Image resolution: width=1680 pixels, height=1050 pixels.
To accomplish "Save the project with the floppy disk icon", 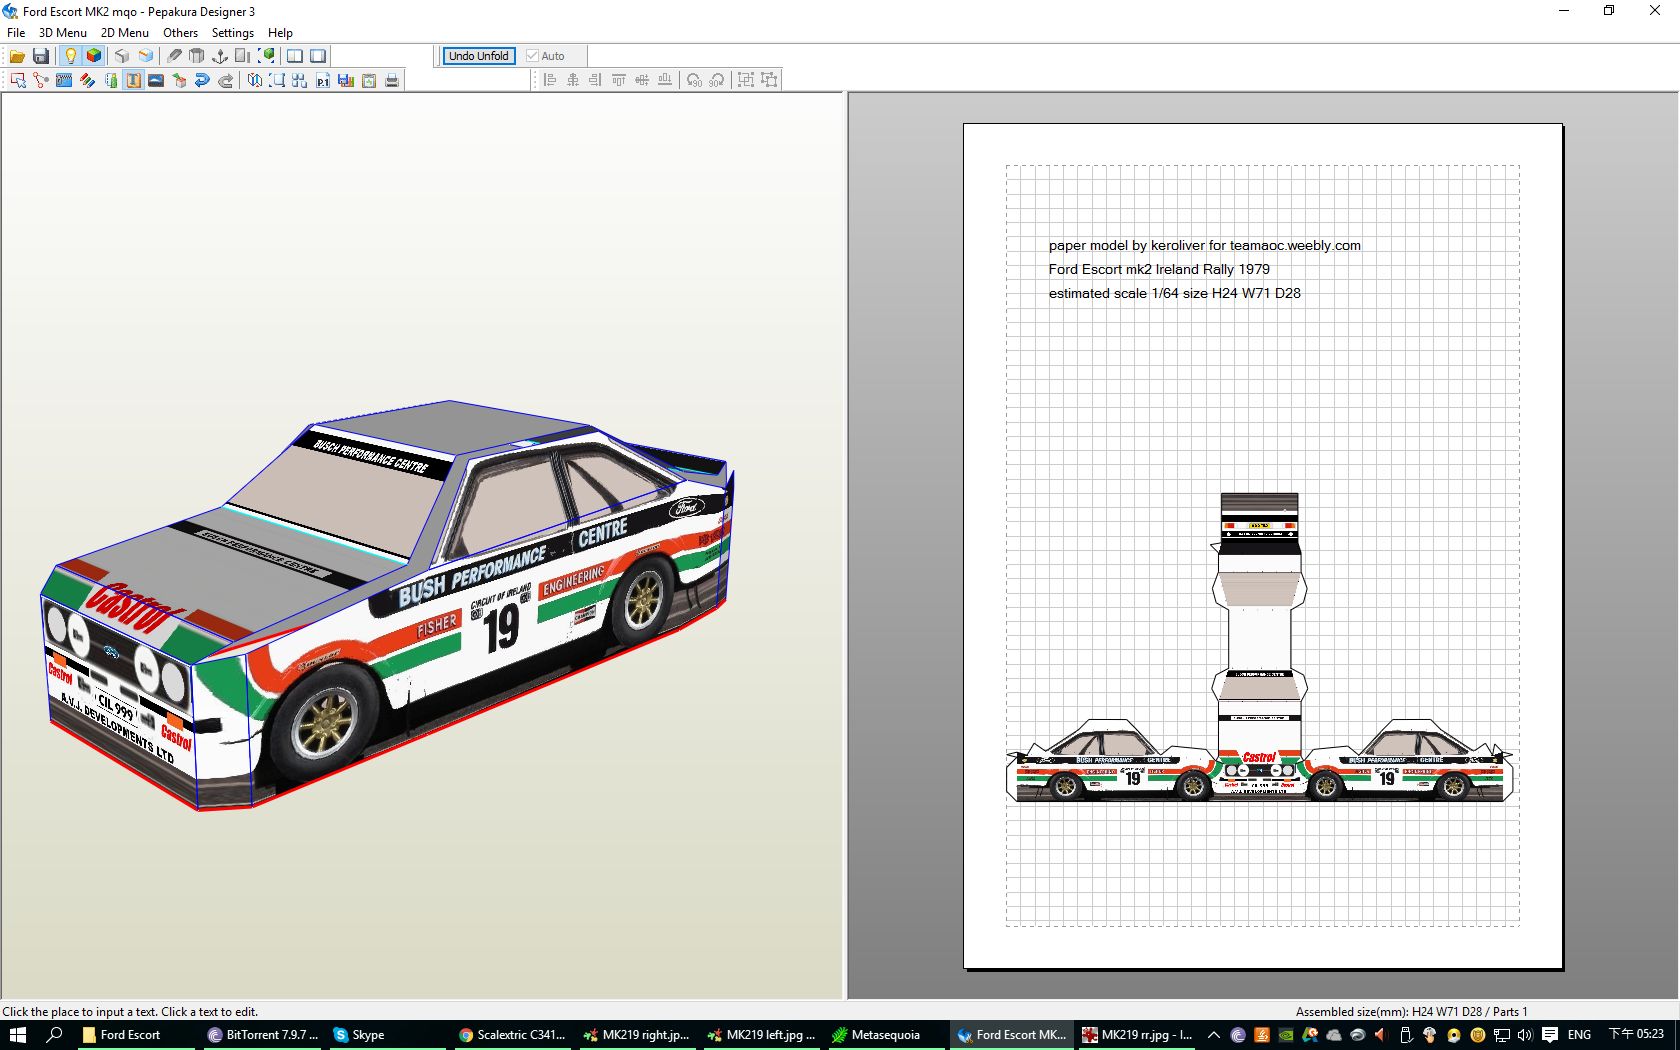I will click(41, 56).
